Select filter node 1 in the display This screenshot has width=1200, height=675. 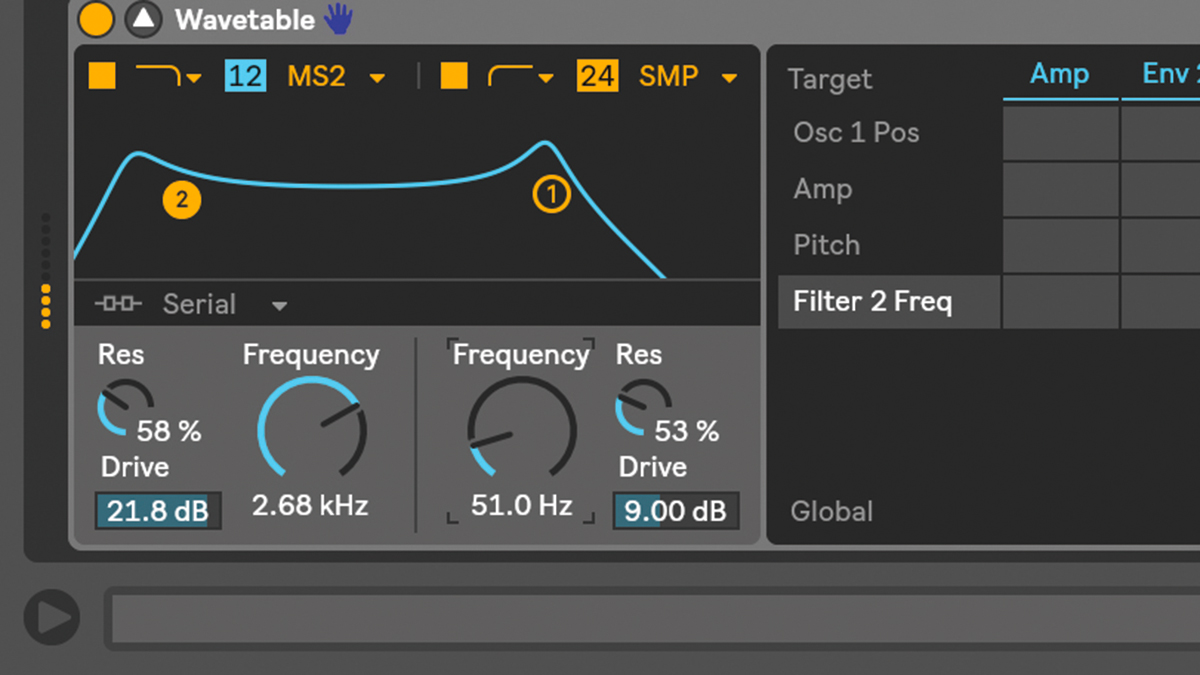tap(551, 194)
